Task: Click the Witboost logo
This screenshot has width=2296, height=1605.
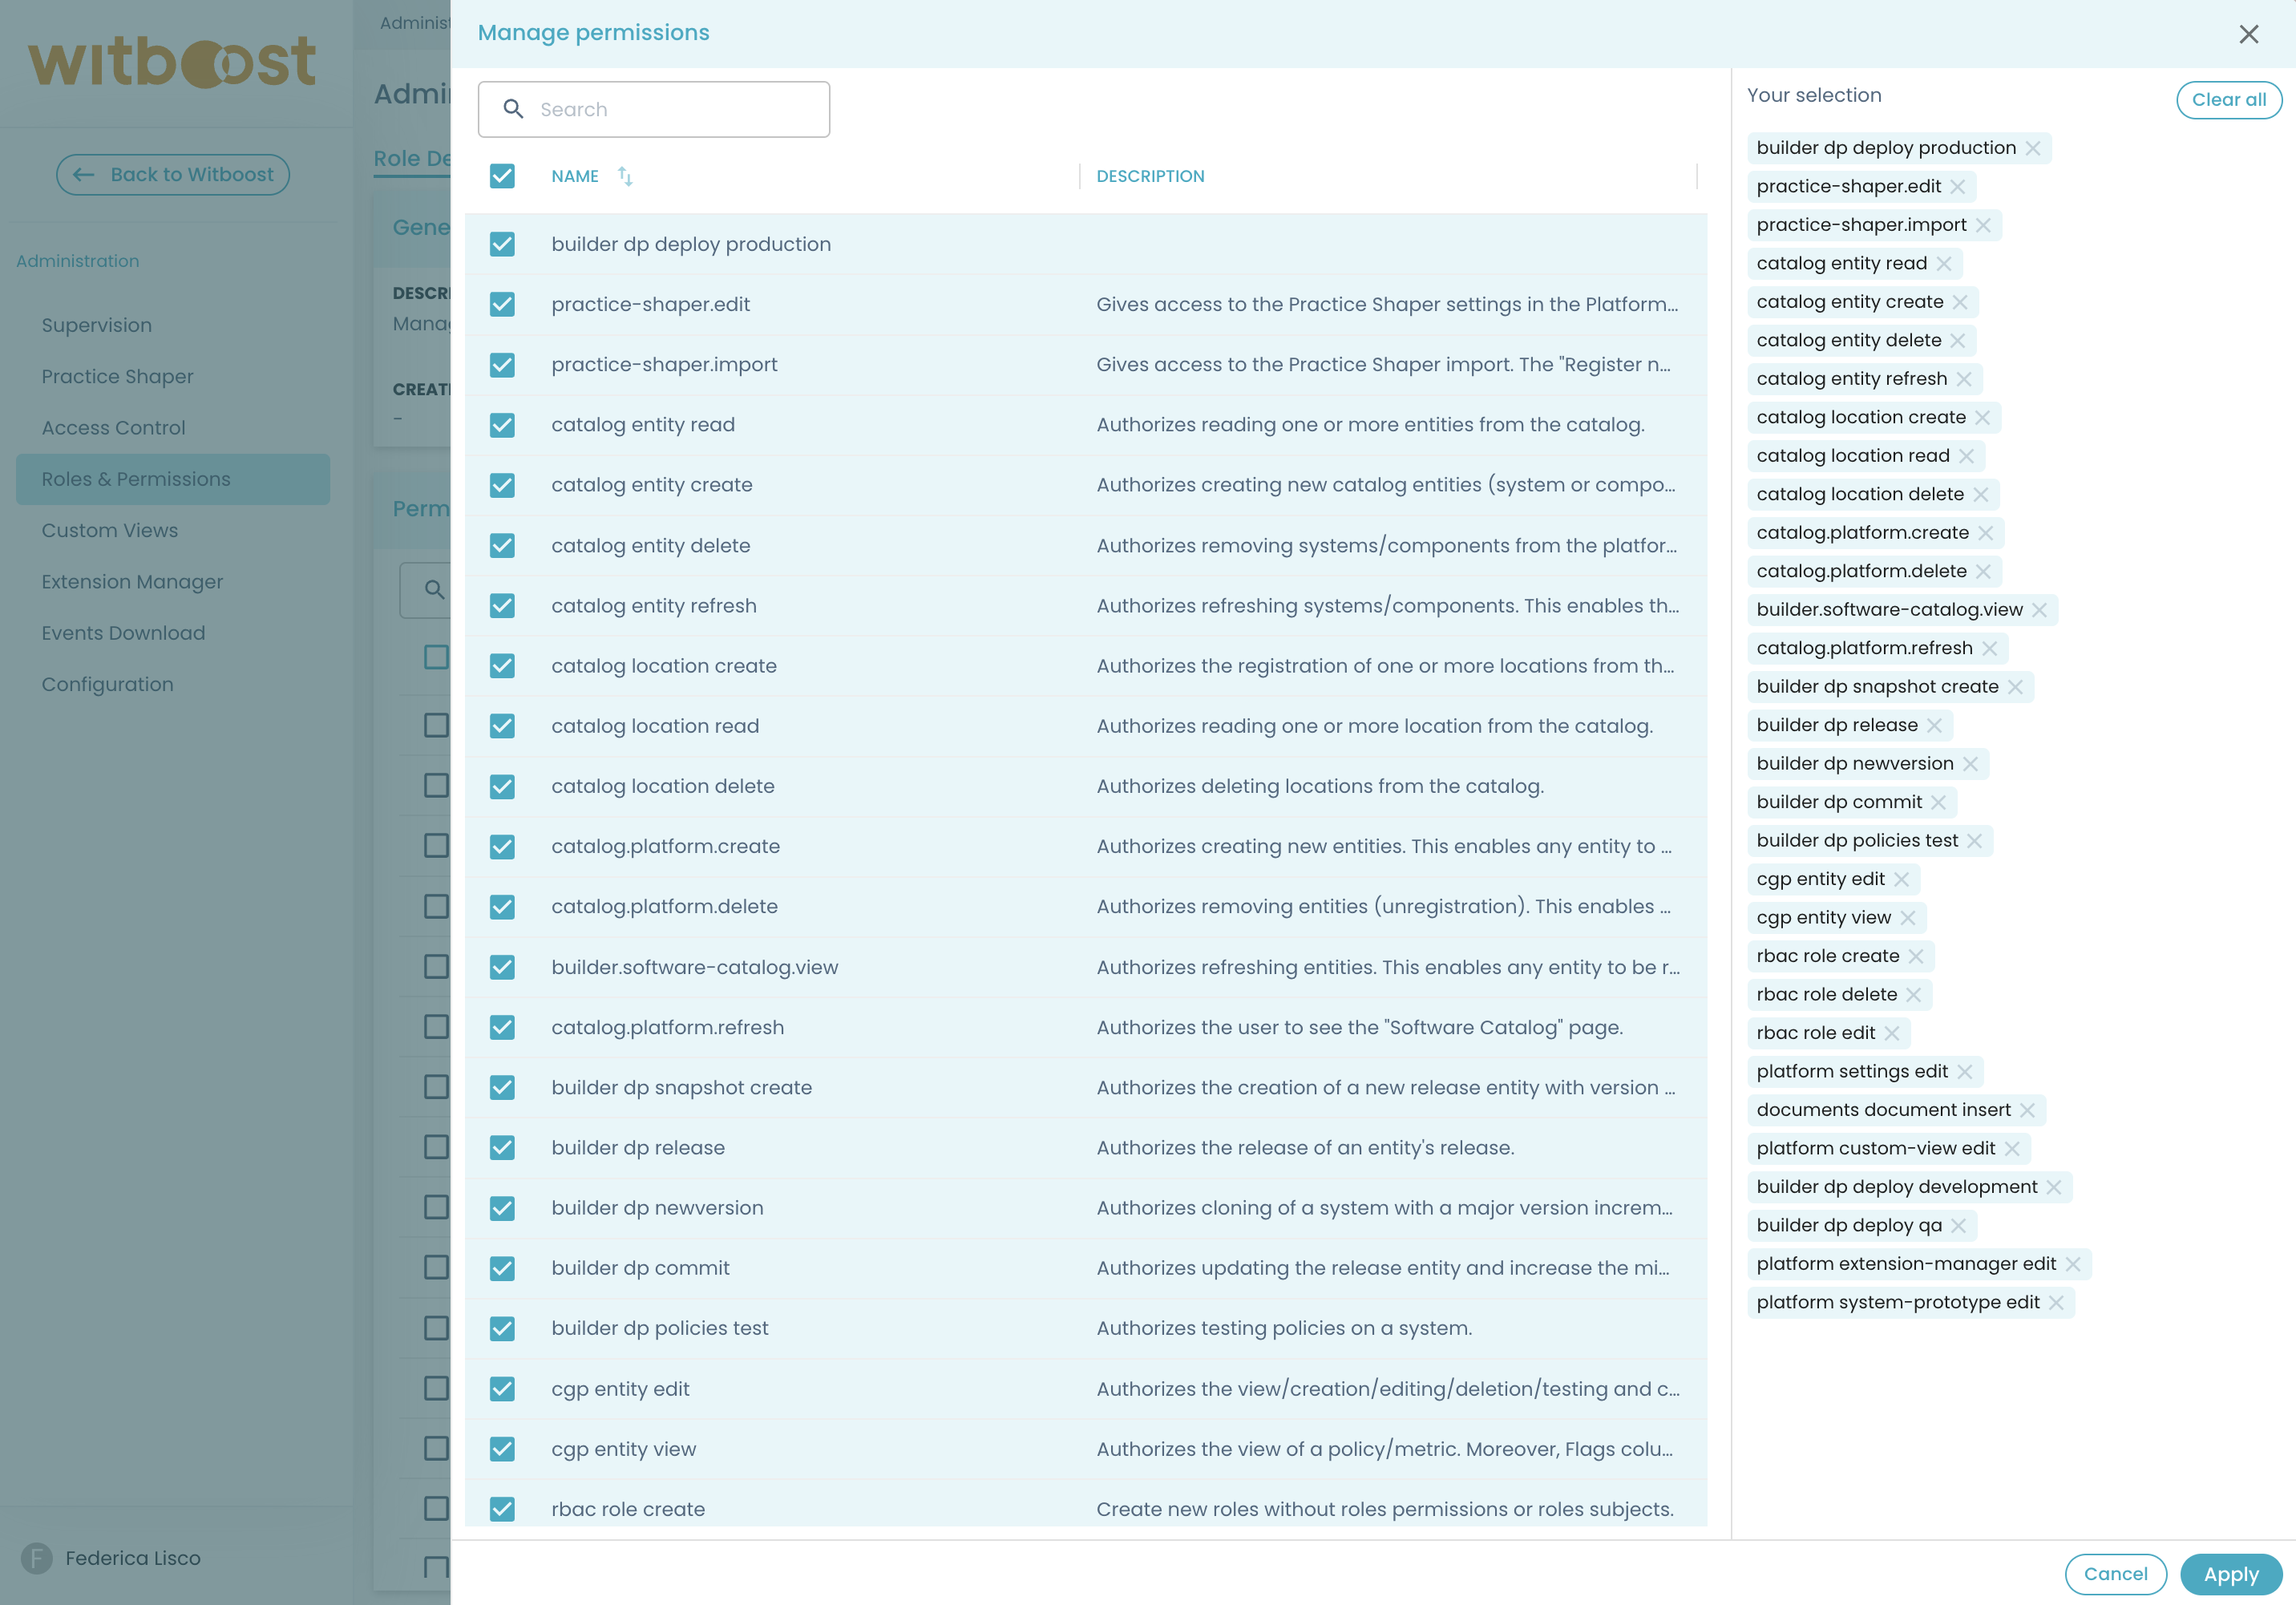Action: coord(172,60)
